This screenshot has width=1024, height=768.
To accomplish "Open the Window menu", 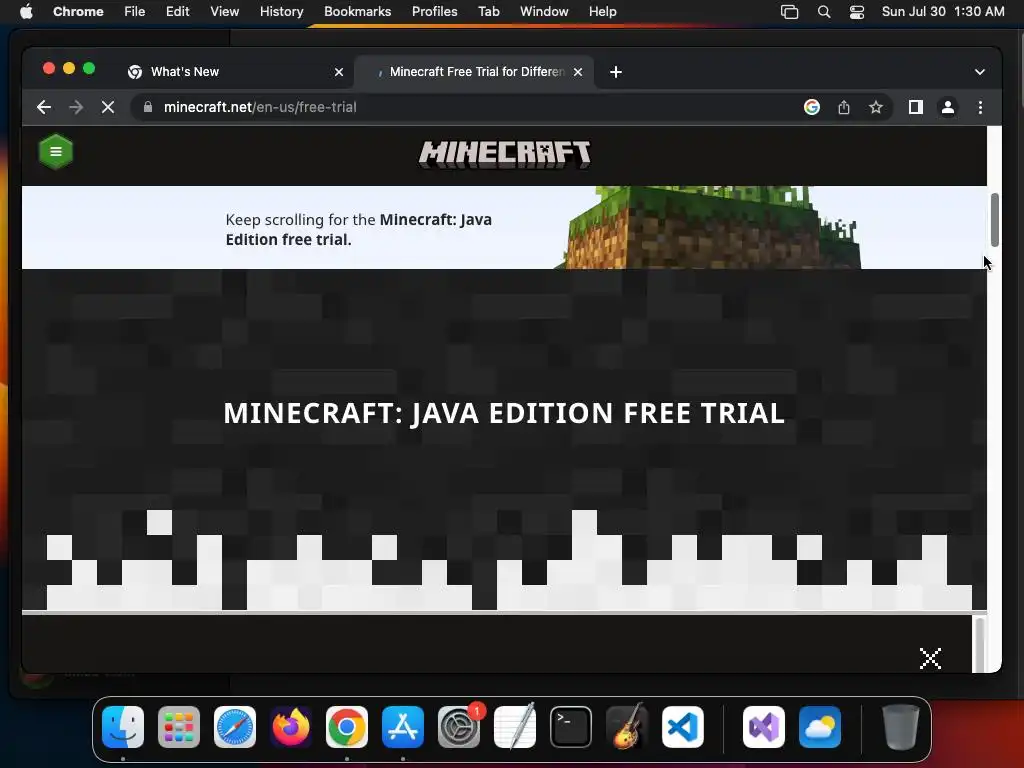I will 544,12.
